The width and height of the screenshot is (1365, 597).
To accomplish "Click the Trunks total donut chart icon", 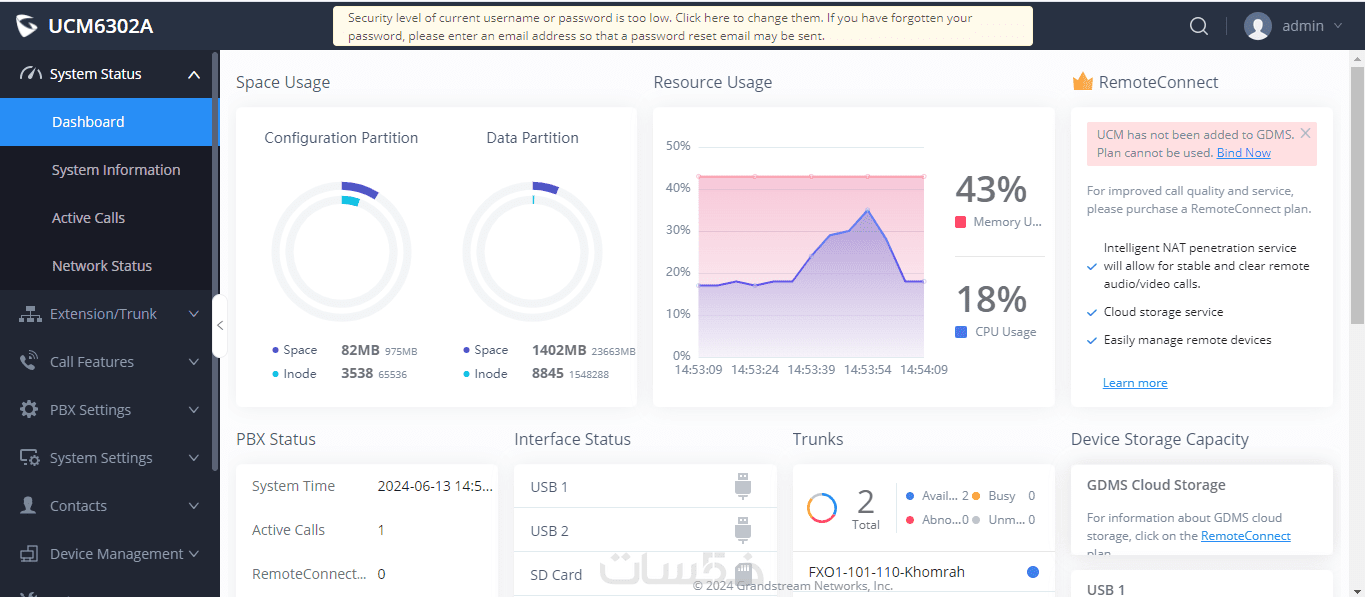I will tap(822, 508).
